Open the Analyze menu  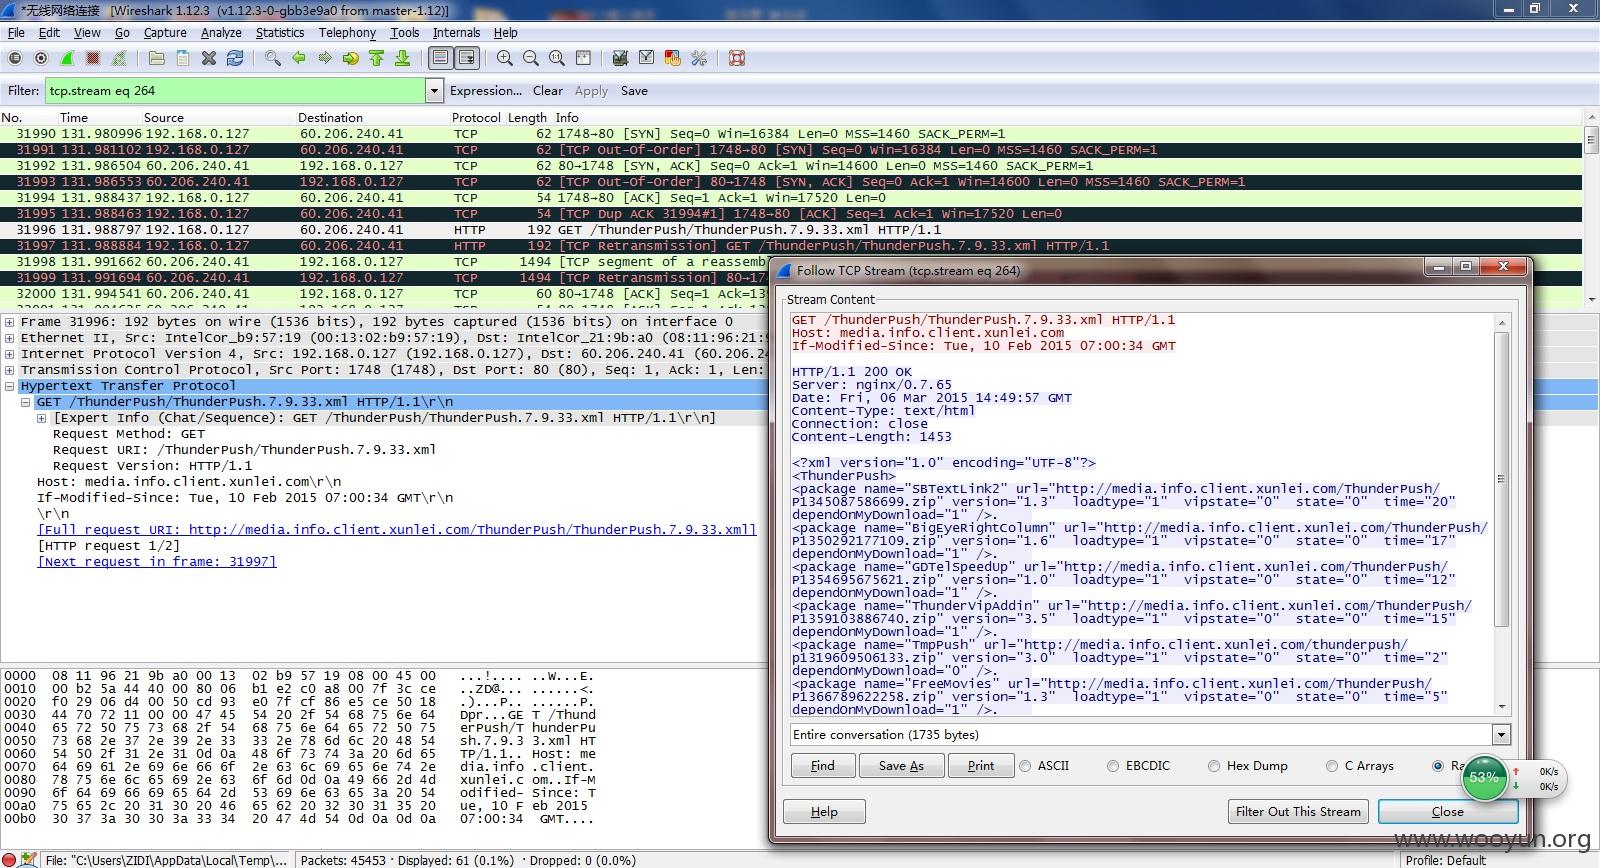tap(221, 32)
